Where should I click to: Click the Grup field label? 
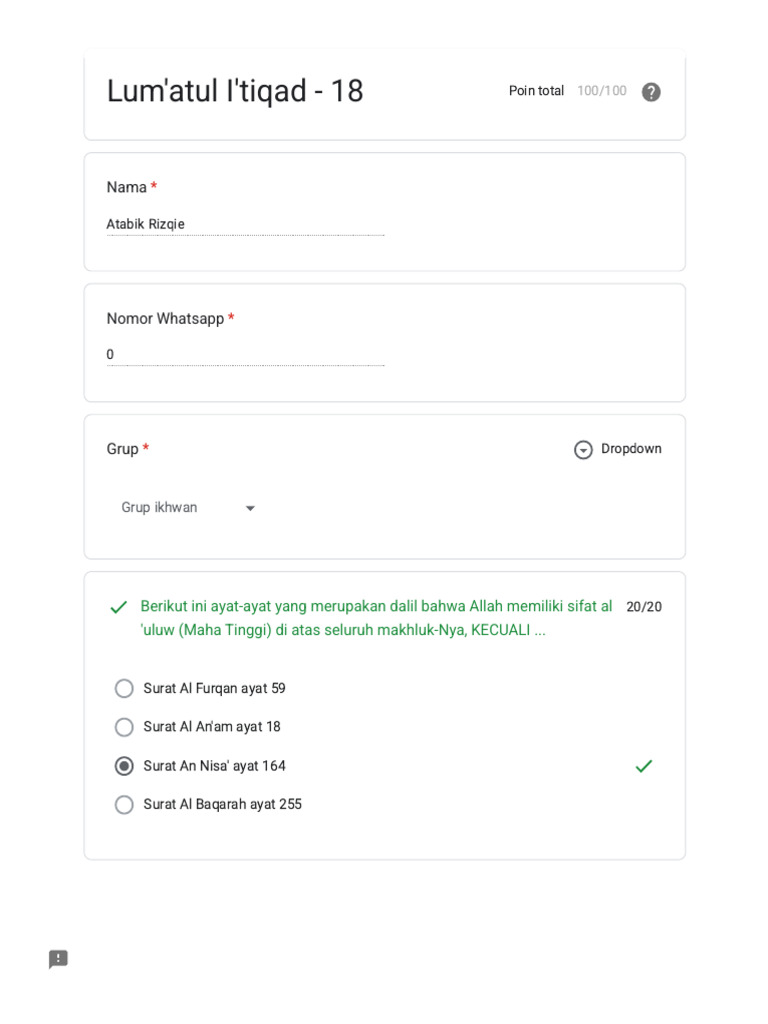pyautogui.click(x=122, y=449)
